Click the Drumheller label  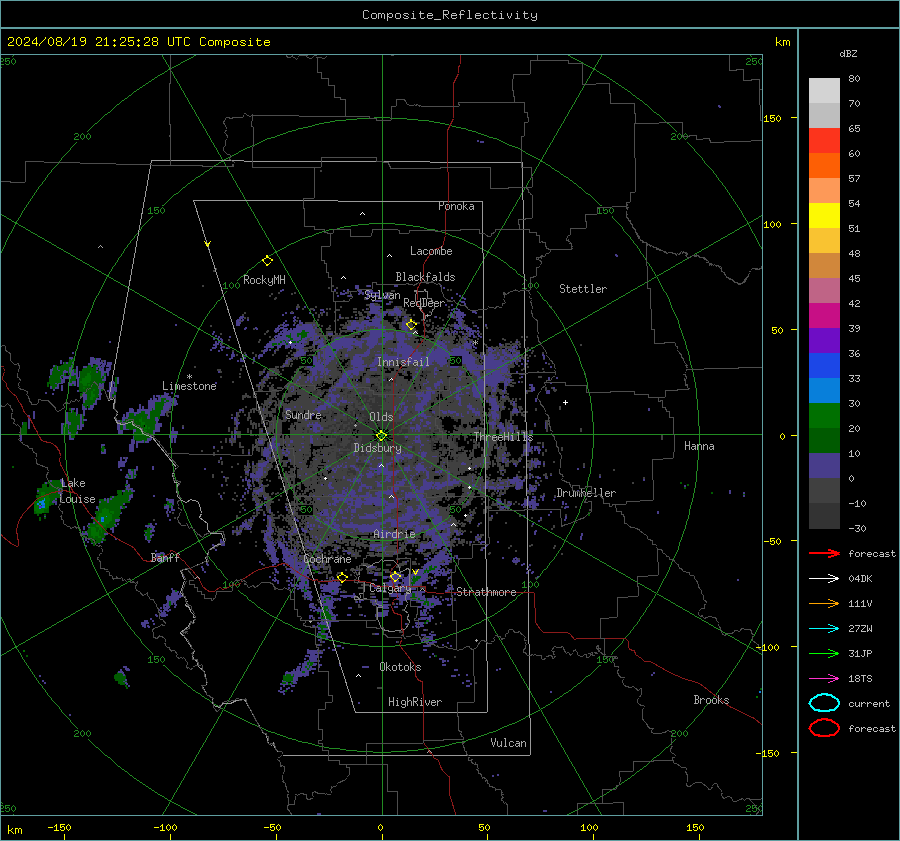click(586, 493)
